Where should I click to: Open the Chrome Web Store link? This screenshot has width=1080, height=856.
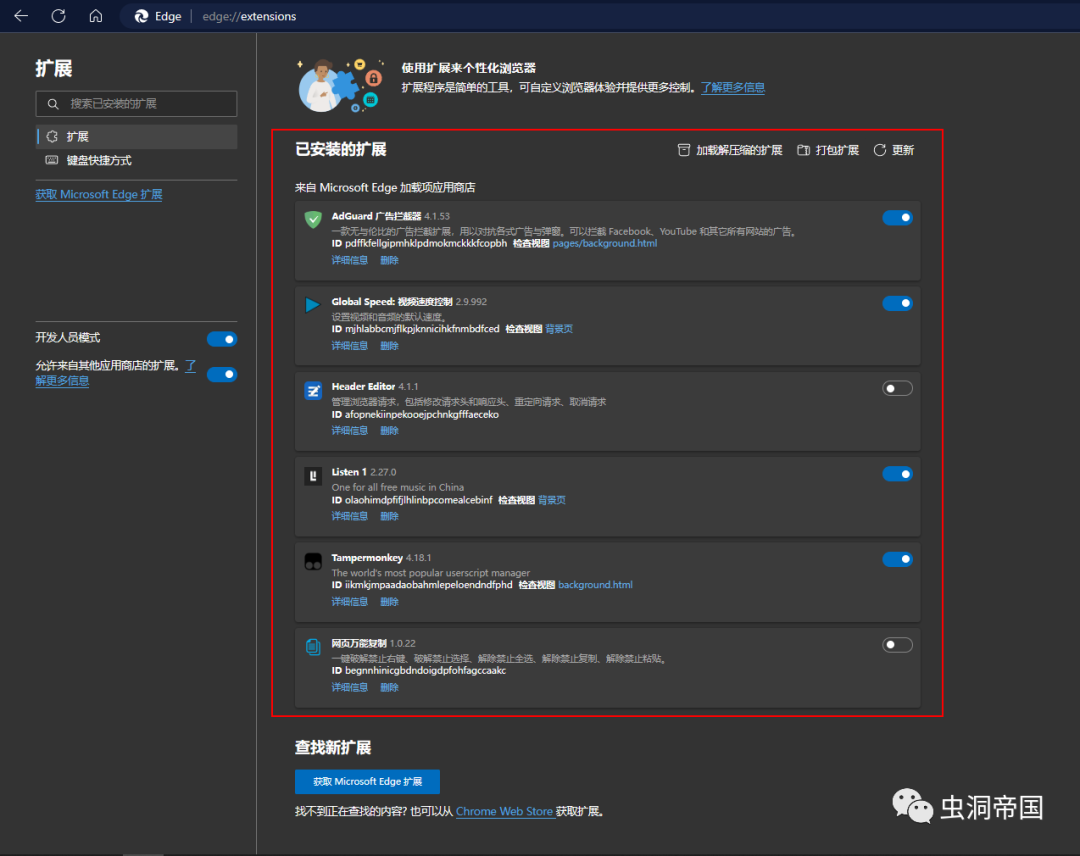coord(504,811)
